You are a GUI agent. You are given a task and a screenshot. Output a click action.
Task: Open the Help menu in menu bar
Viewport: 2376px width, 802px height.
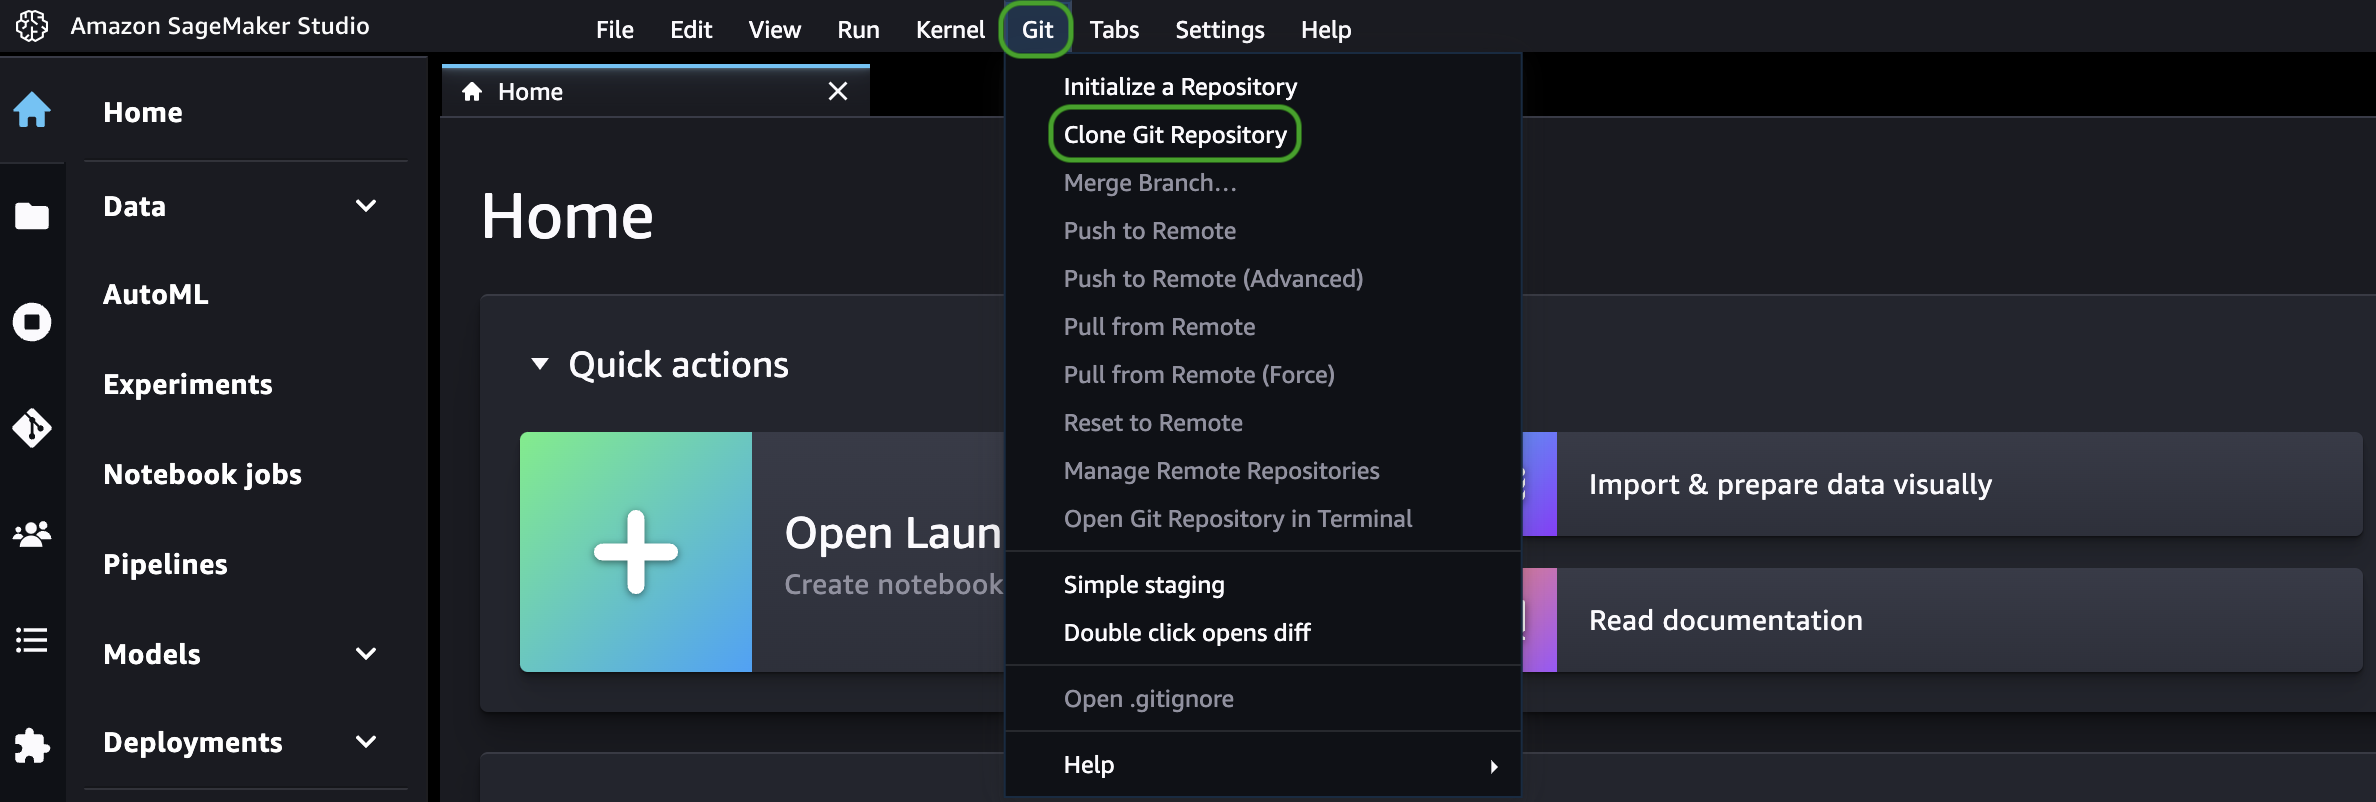tap(1326, 30)
